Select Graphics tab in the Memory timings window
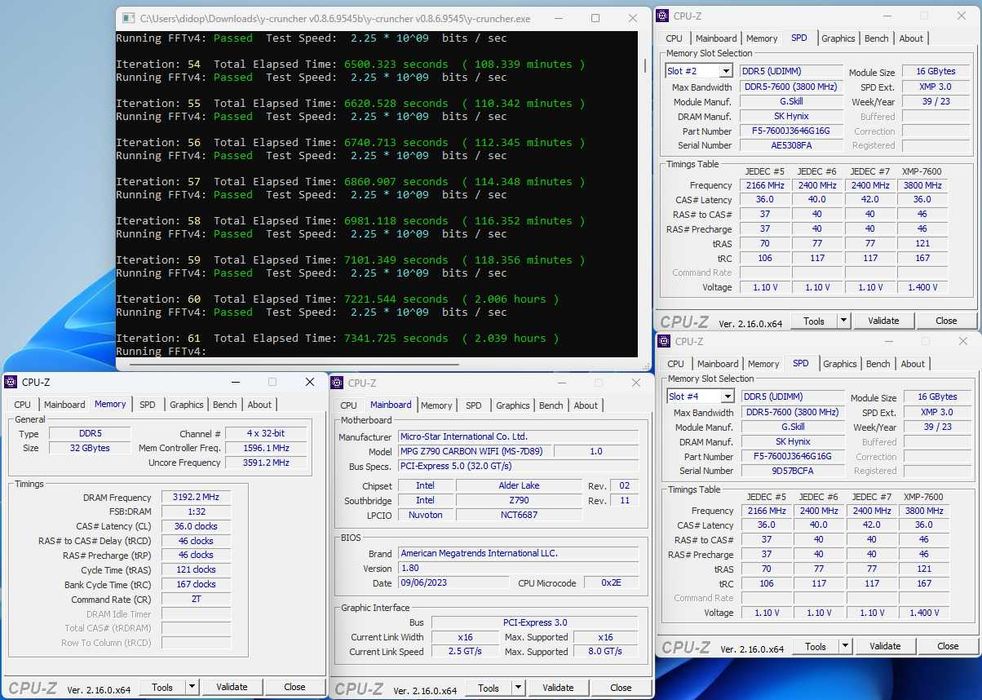The width and height of the screenshot is (982, 700). click(x=186, y=405)
